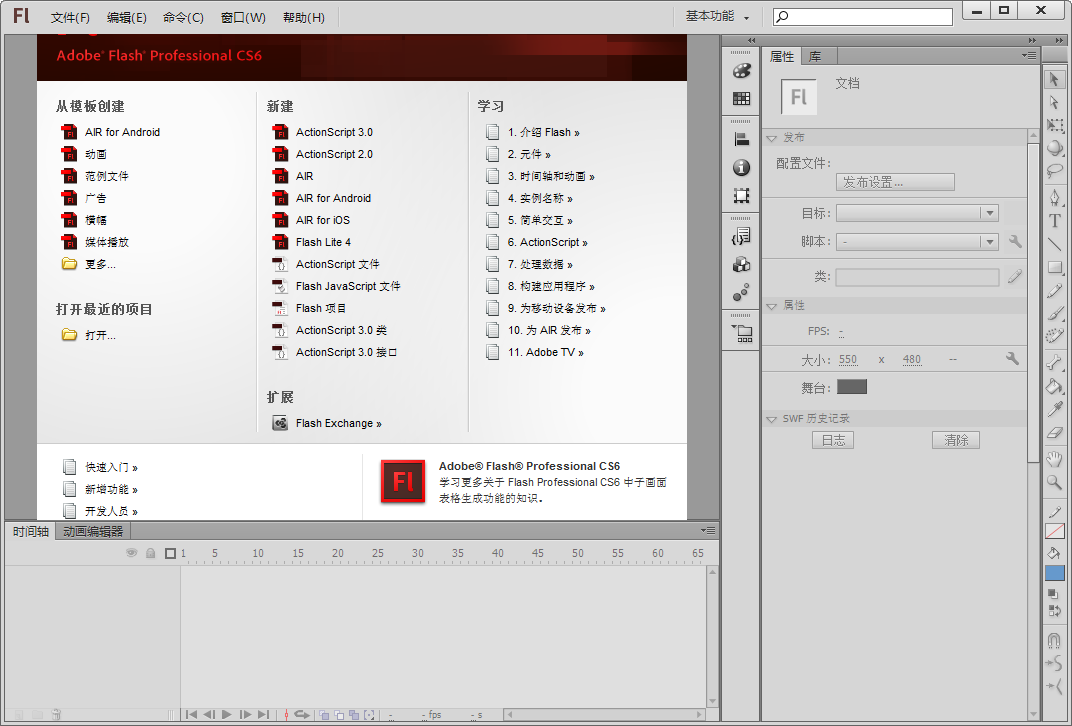1072x726 pixels.
Task: Select the Rectangle tool
Action: [x=1054, y=267]
